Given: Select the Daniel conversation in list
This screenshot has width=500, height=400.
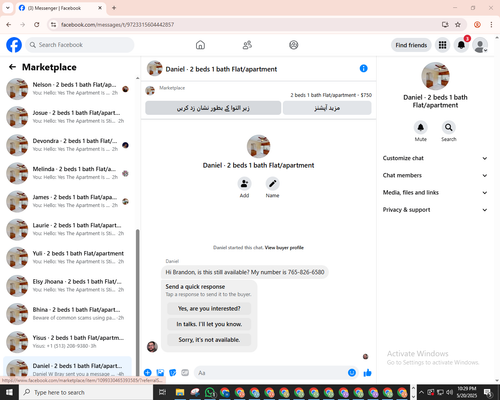Looking at the screenshot, I should pyautogui.click(x=68, y=367).
